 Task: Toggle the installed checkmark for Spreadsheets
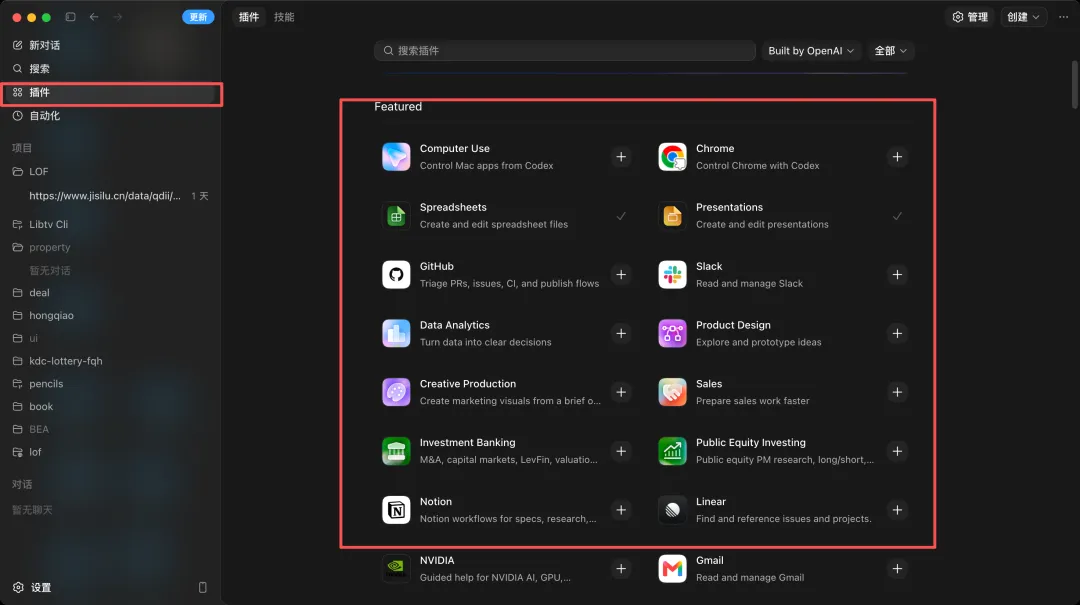click(621, 216)
